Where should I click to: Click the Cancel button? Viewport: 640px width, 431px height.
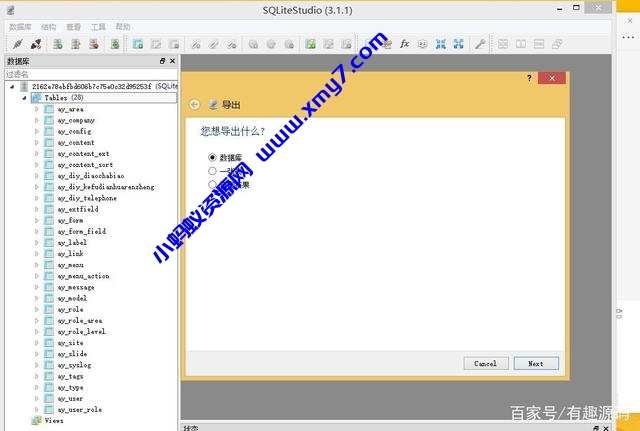[x=486, y=363]
